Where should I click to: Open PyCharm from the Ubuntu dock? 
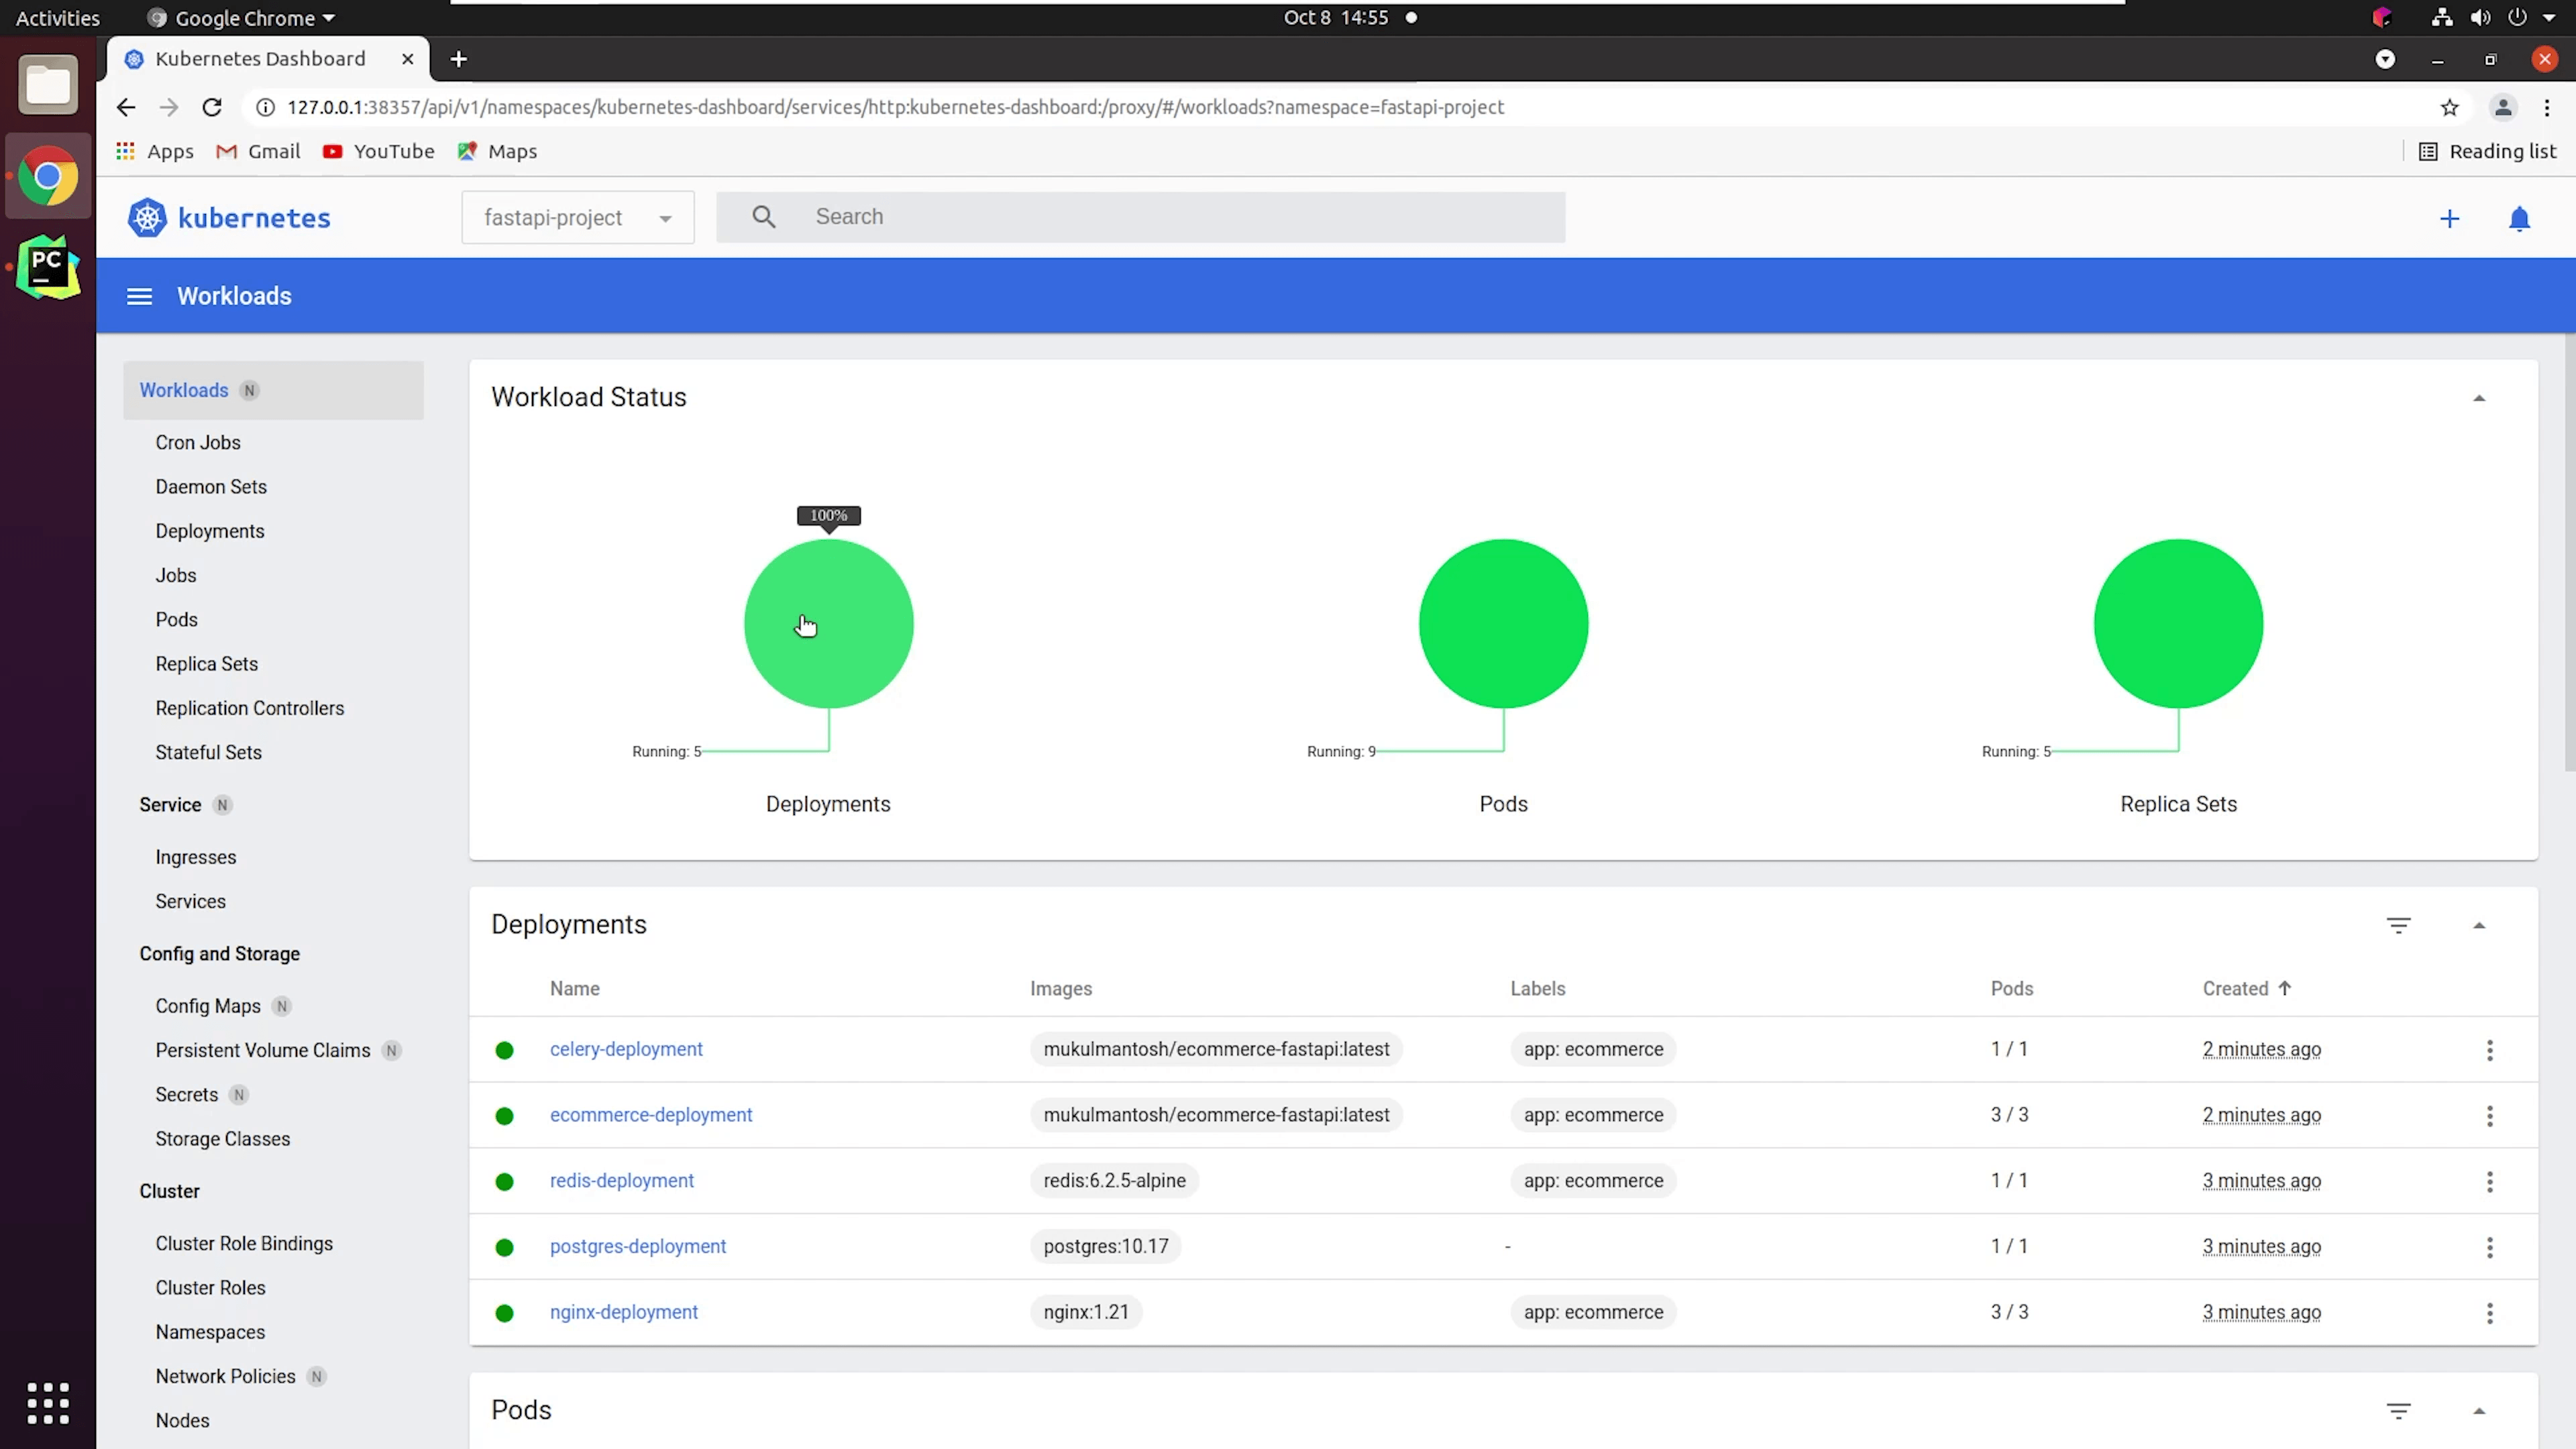47,268
